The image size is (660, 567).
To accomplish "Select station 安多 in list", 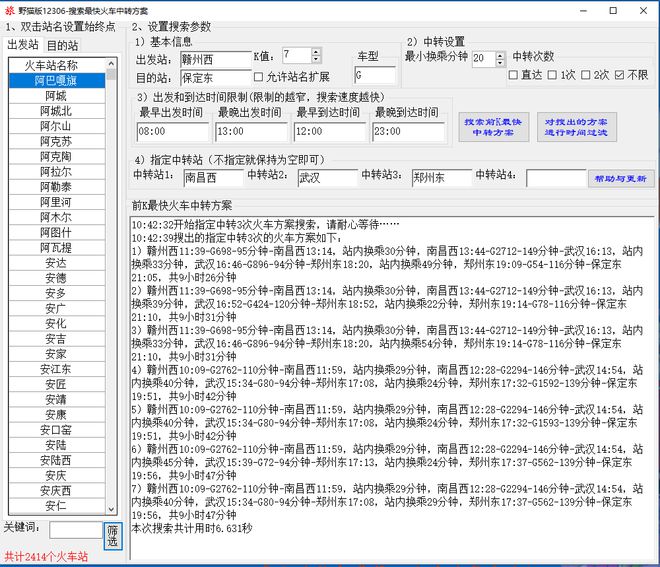I will (x=57, y=293).
